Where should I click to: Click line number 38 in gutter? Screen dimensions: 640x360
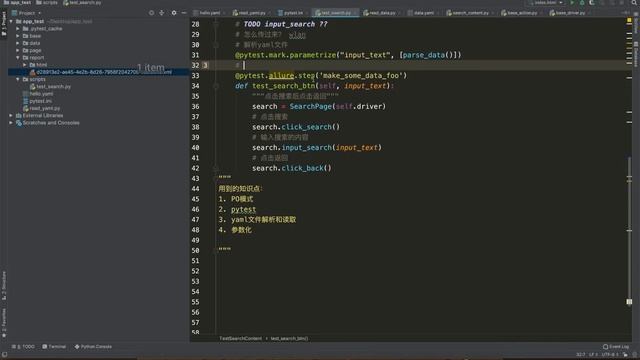pyautogui.click(x=196, y=127)
